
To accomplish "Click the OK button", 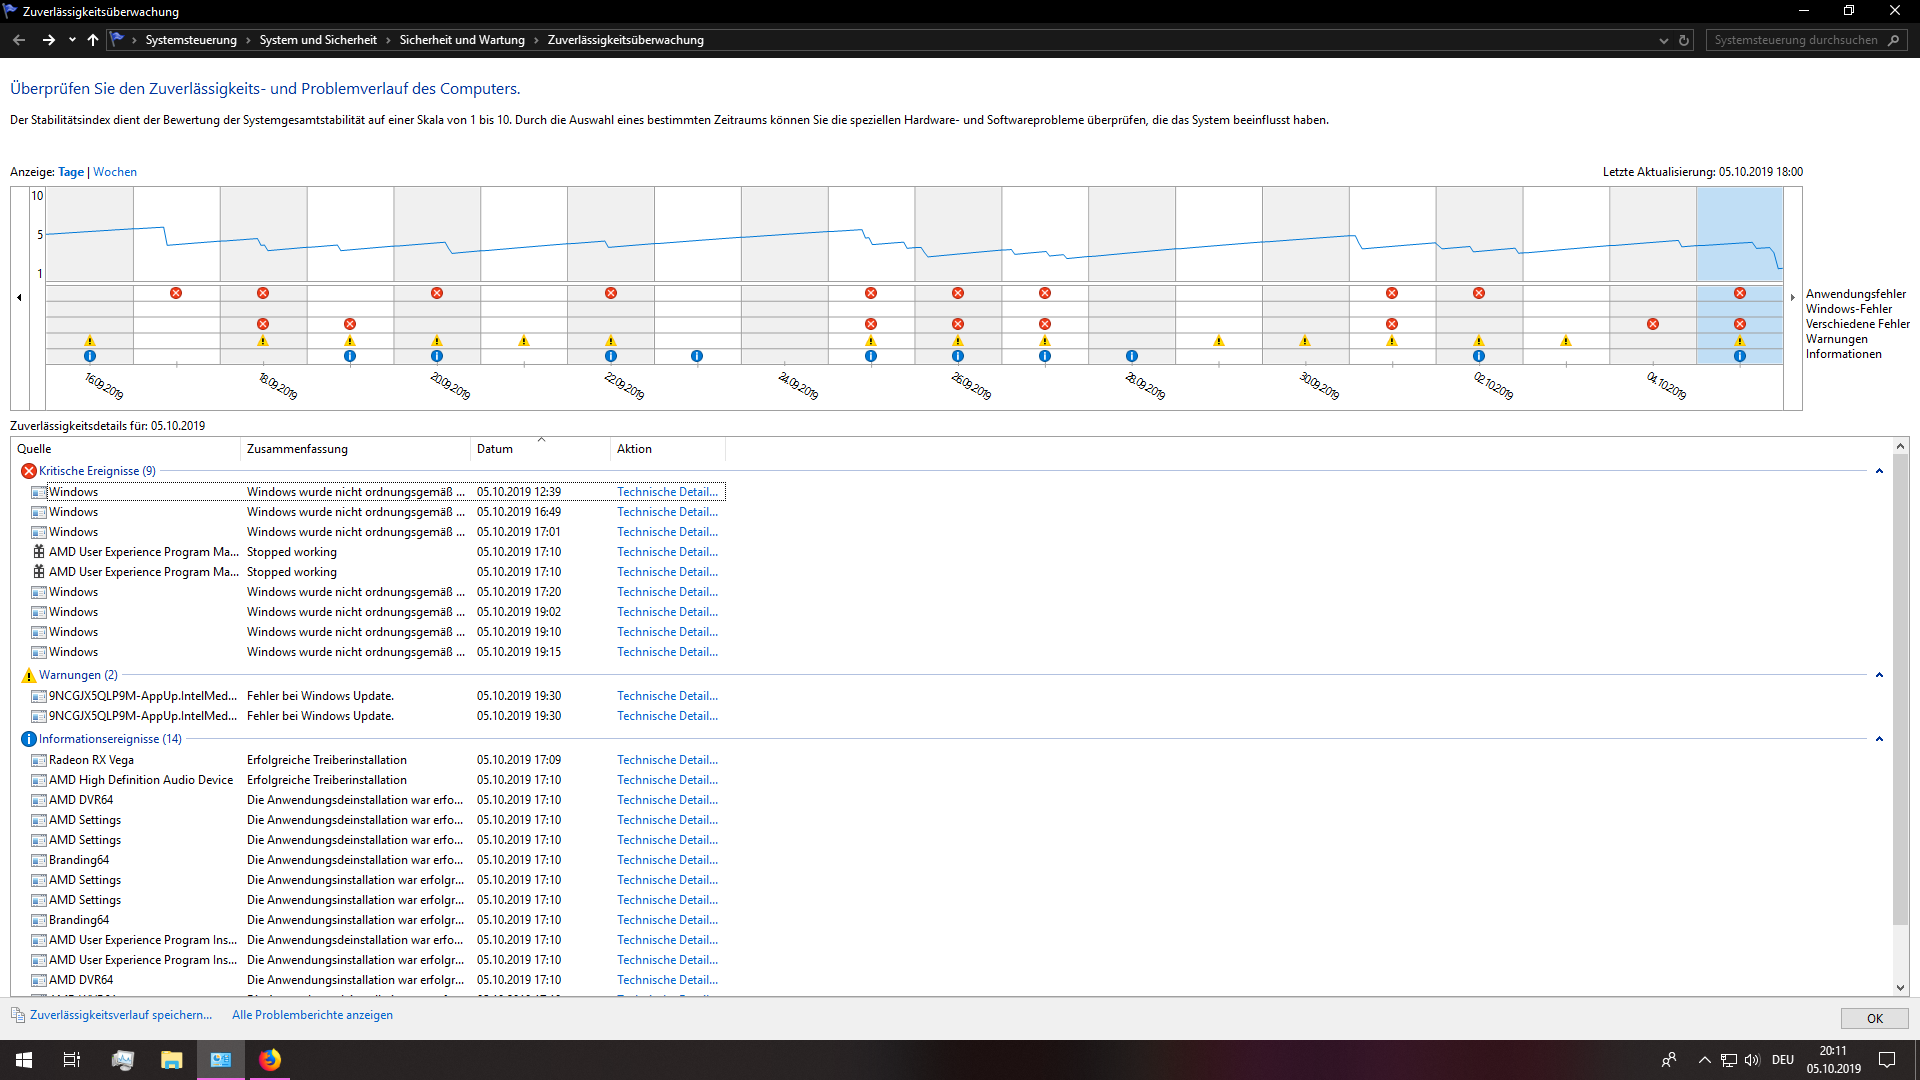I will [x=1874, y=1018].
